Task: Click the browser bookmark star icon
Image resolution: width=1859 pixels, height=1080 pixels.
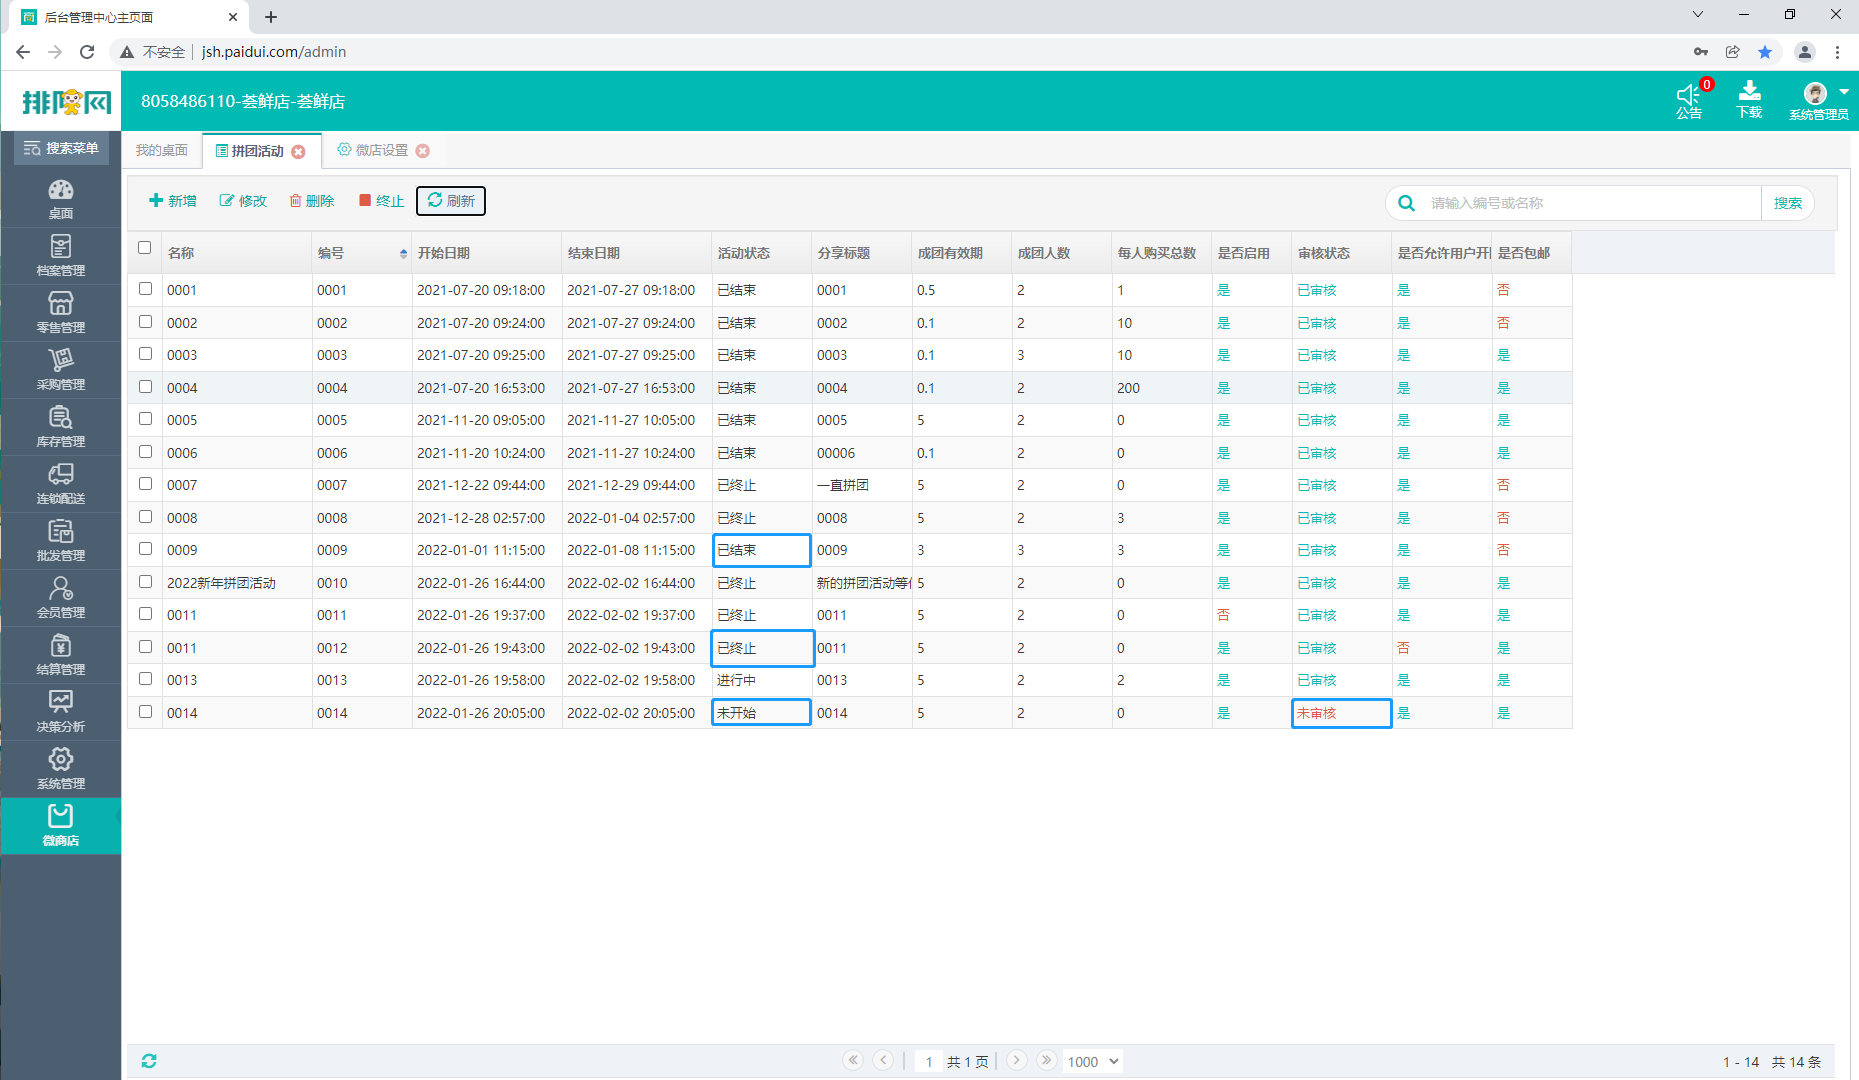Action: 1765,52
